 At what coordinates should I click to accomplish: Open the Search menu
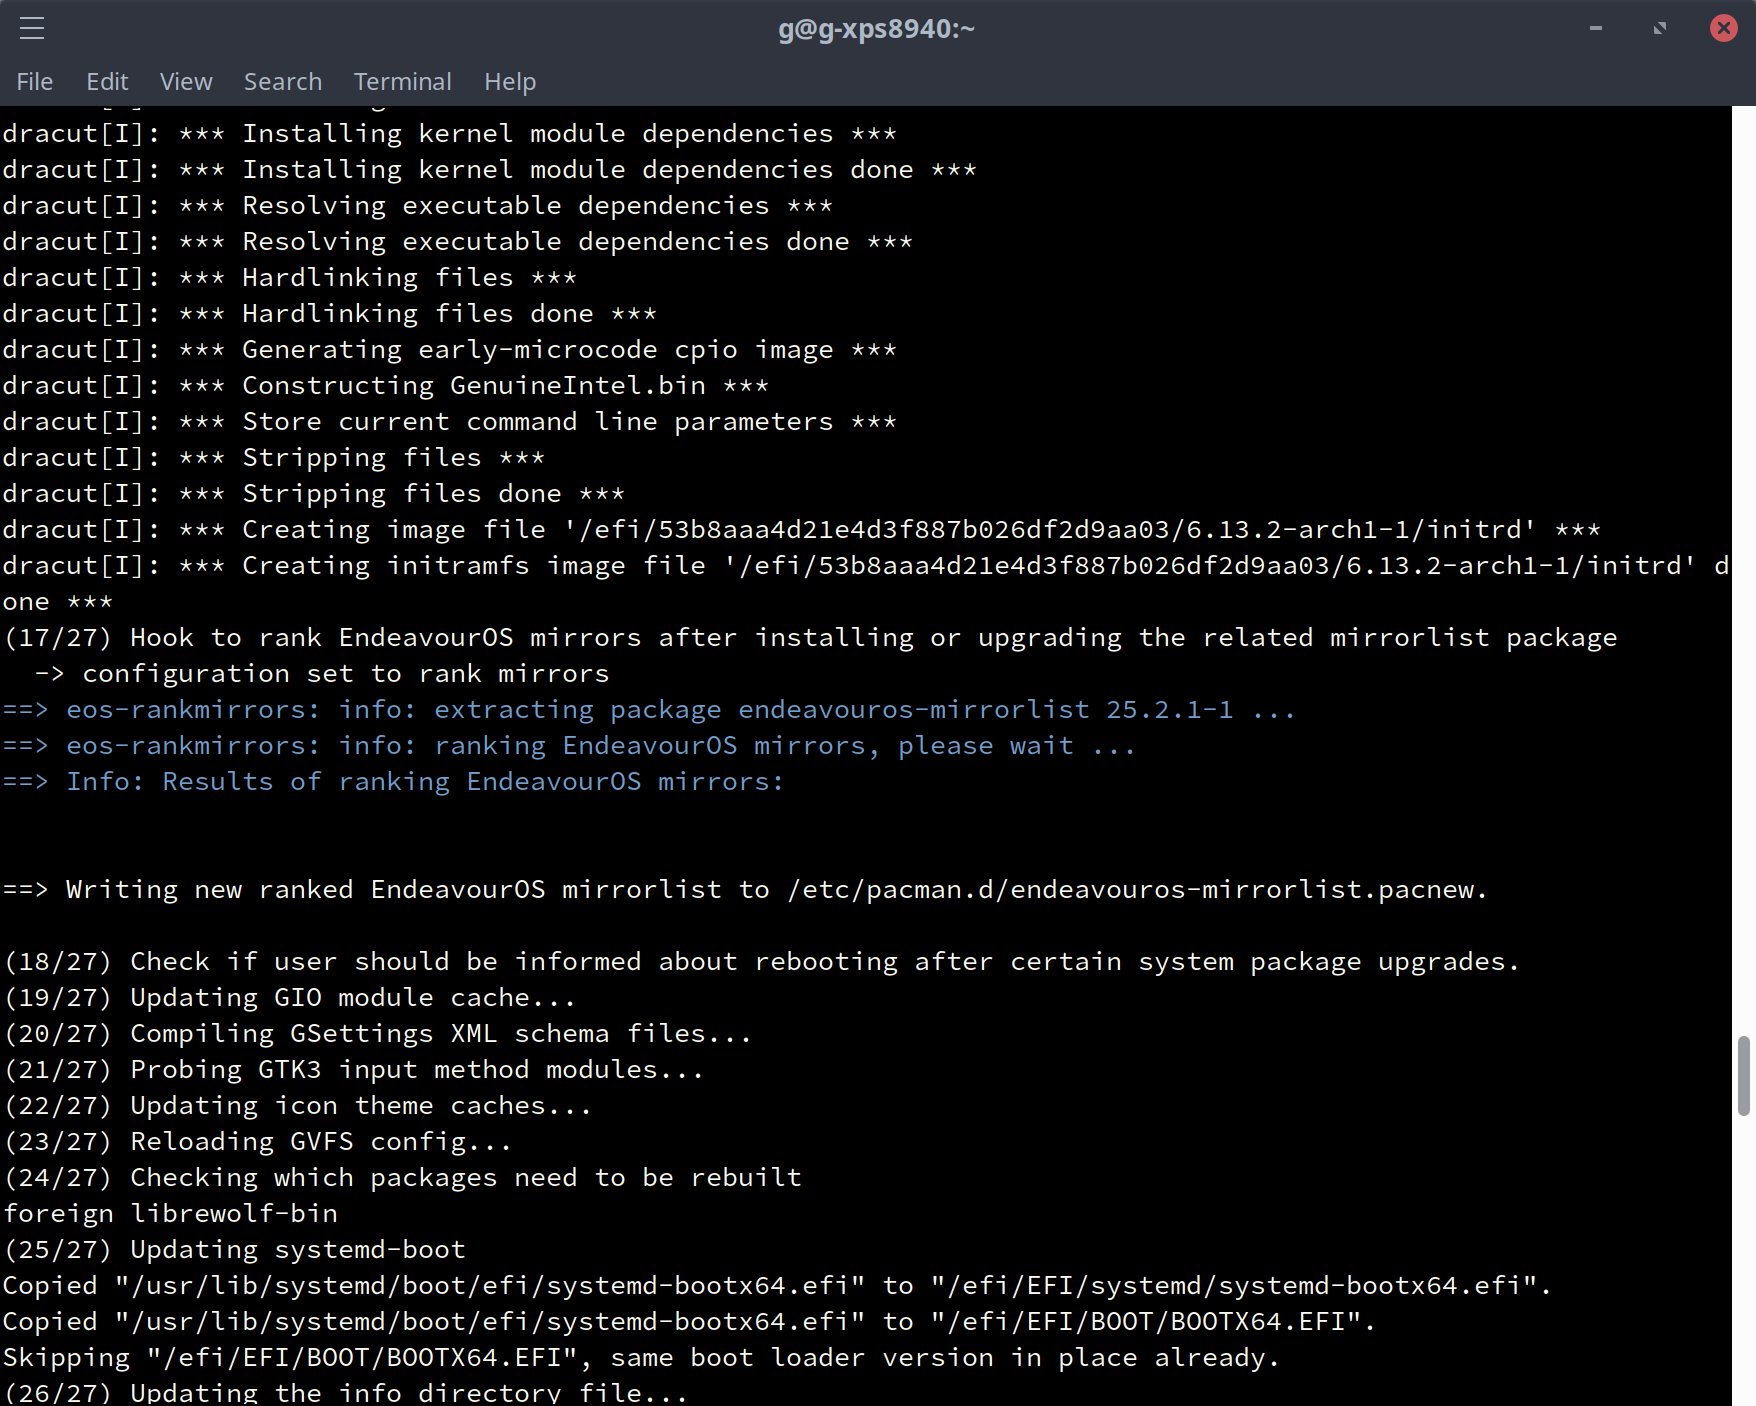click(x=283, y=82)
